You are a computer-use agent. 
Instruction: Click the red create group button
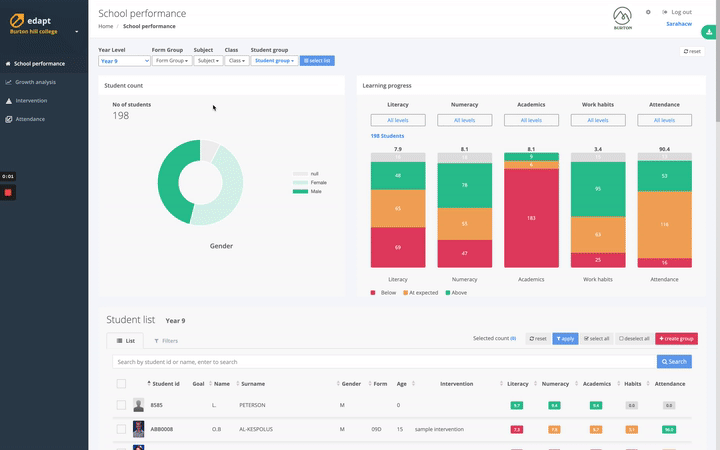coord(676,339)
